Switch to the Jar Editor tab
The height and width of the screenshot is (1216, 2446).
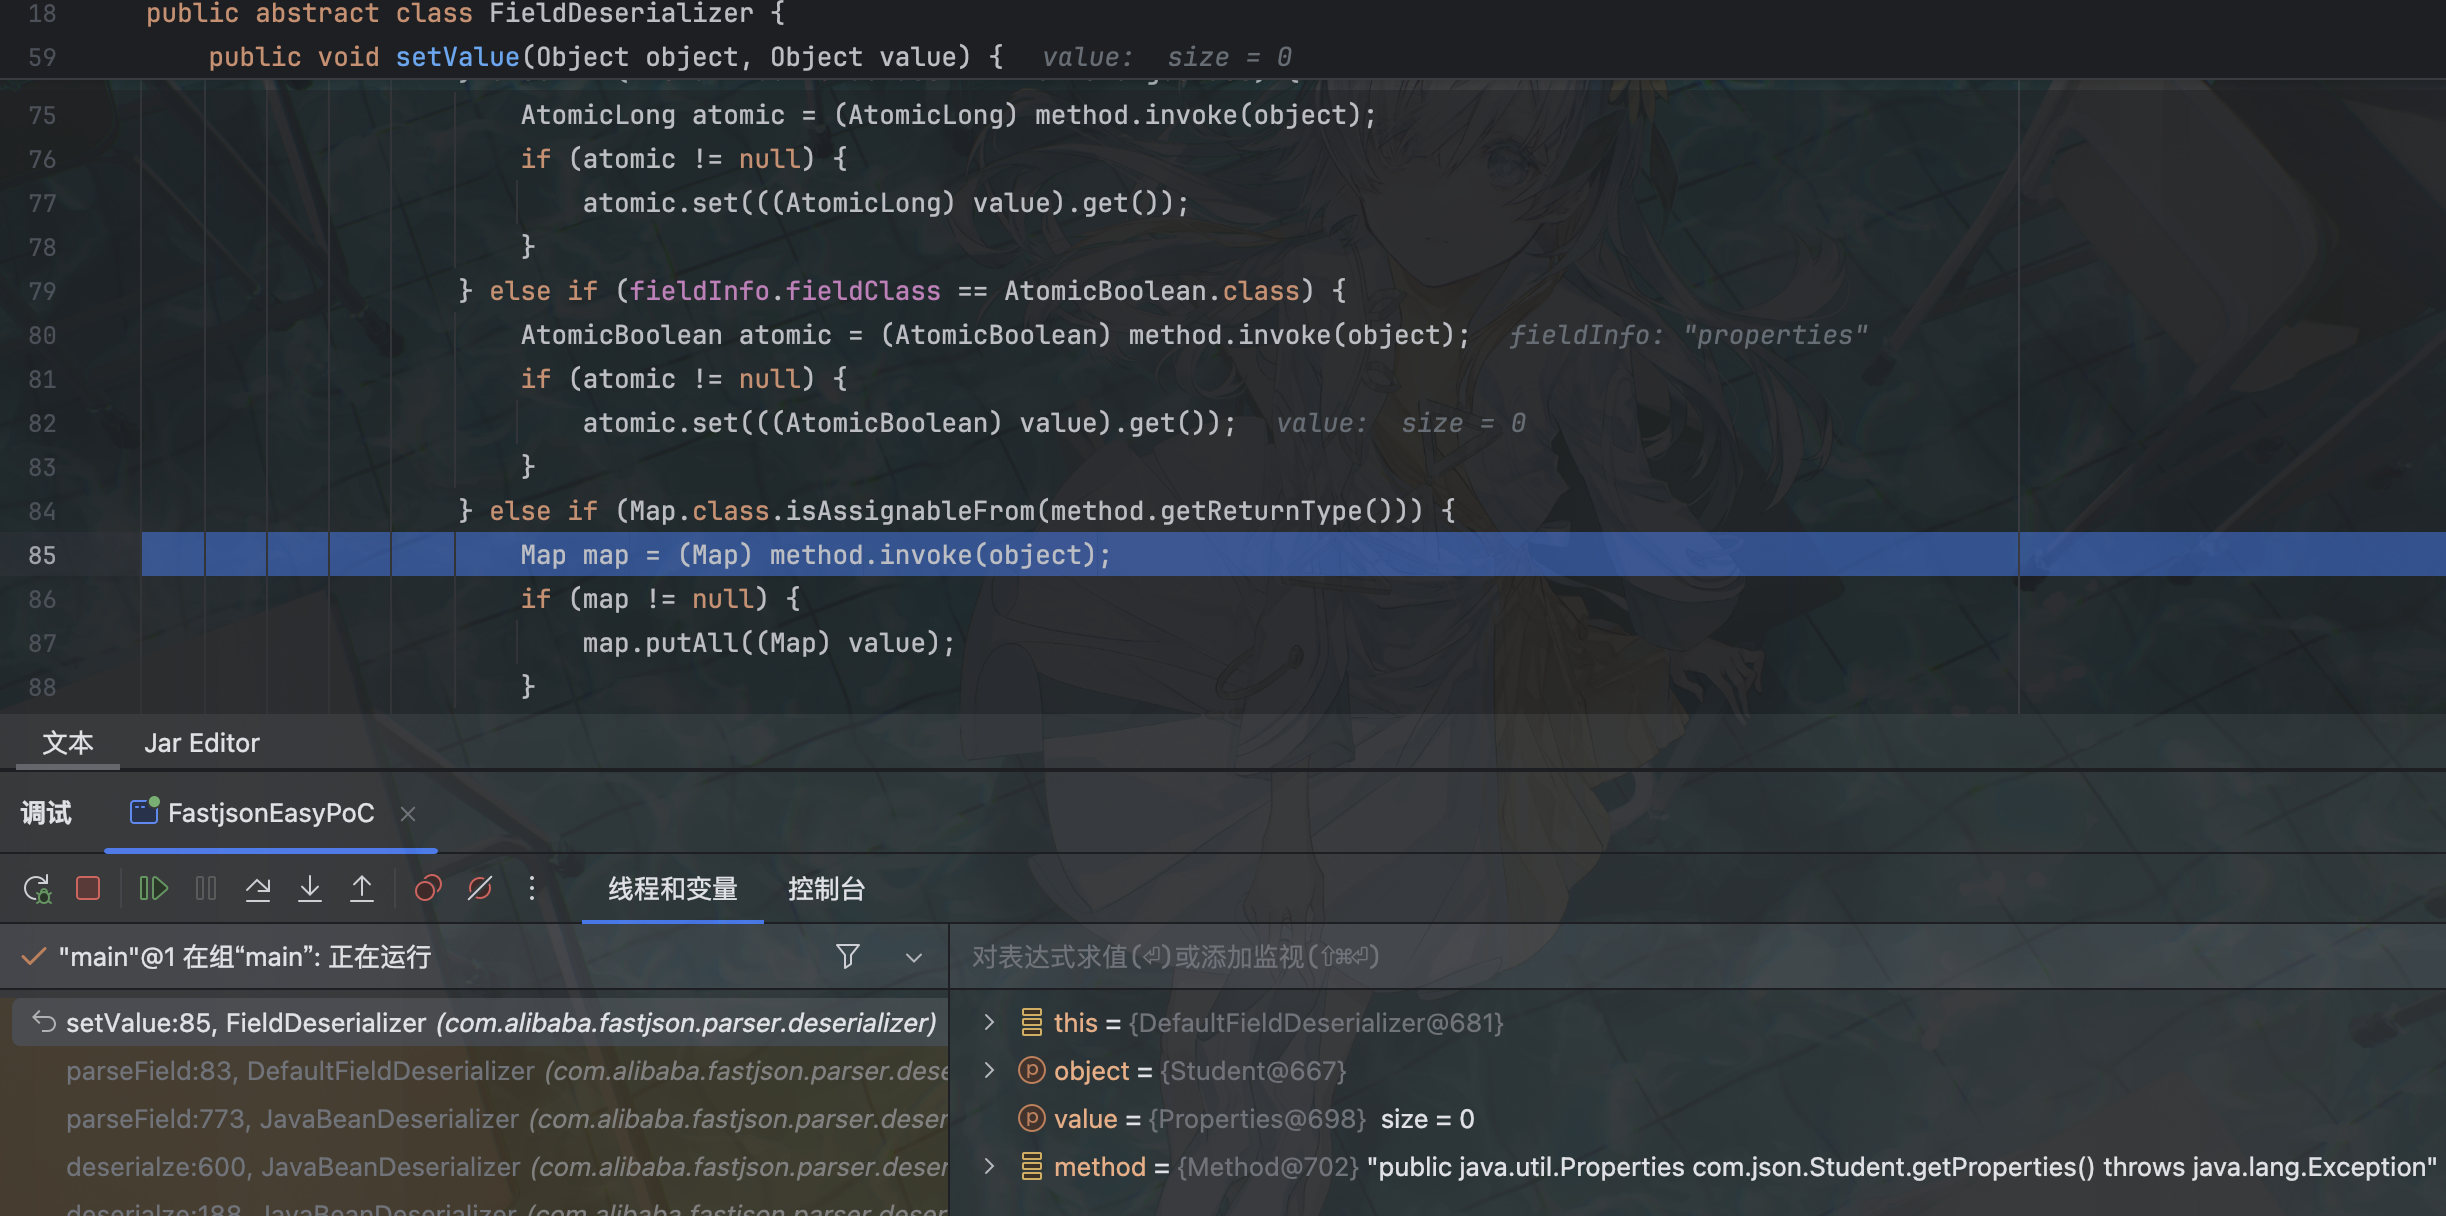(x=201, y=743)
